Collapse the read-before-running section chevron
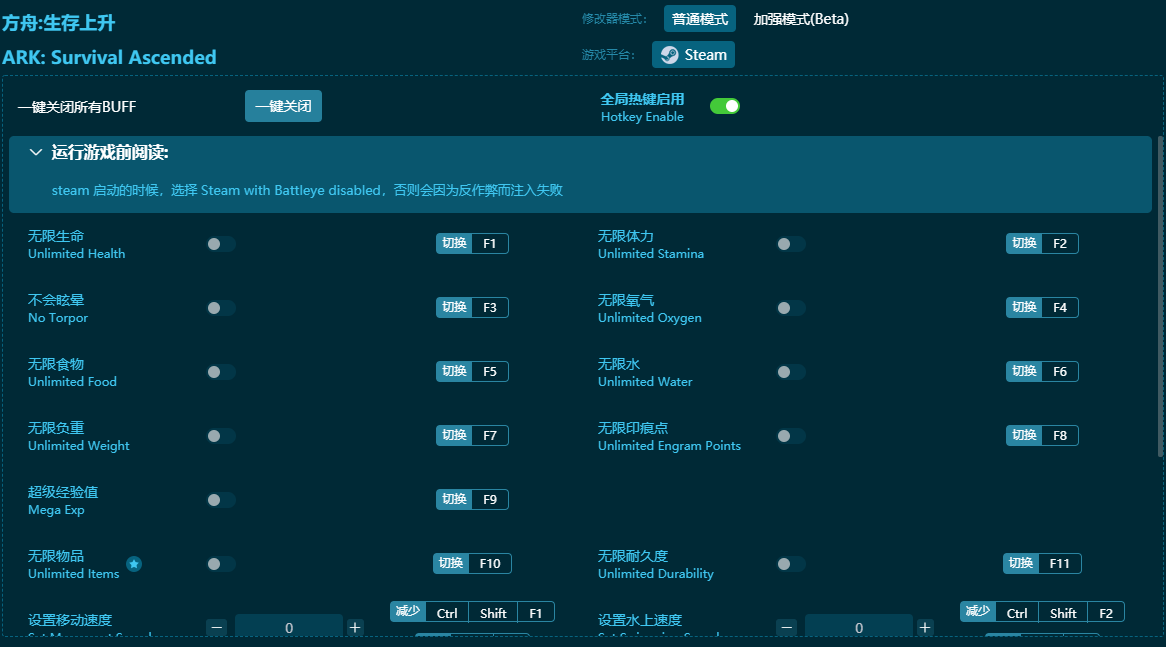 click(35, 152)
